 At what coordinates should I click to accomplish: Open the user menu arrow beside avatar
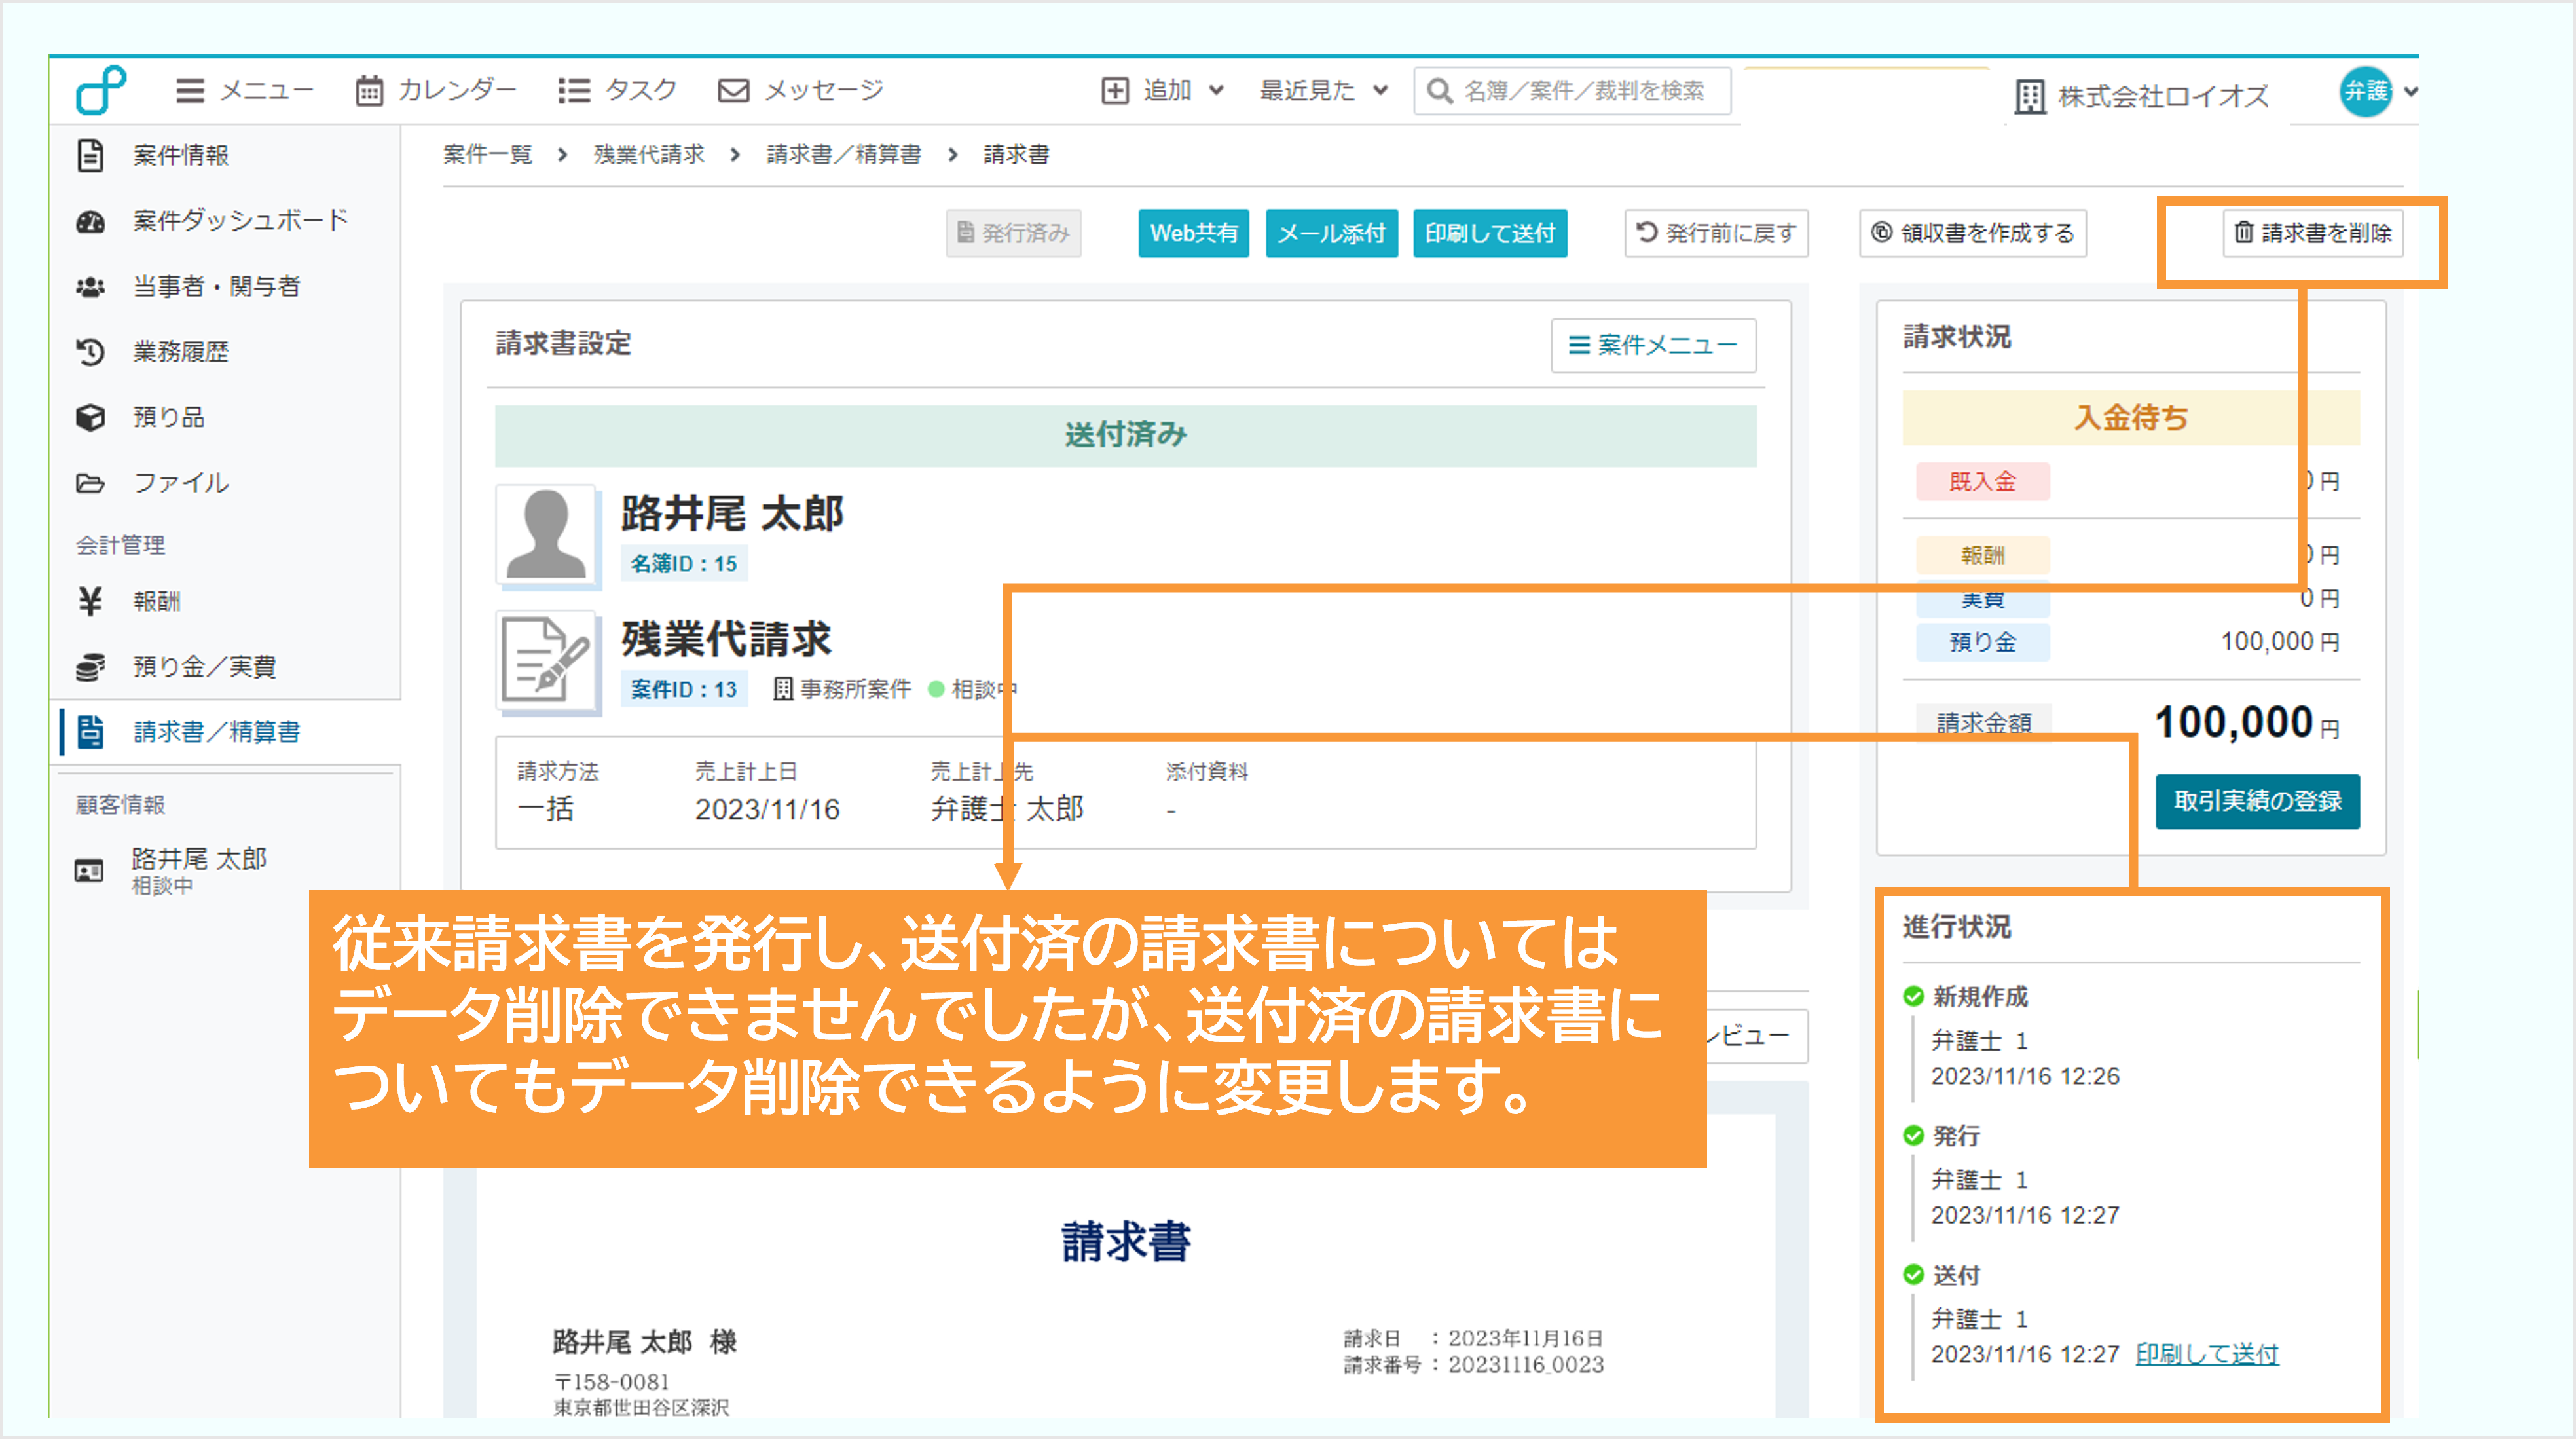2411,91
